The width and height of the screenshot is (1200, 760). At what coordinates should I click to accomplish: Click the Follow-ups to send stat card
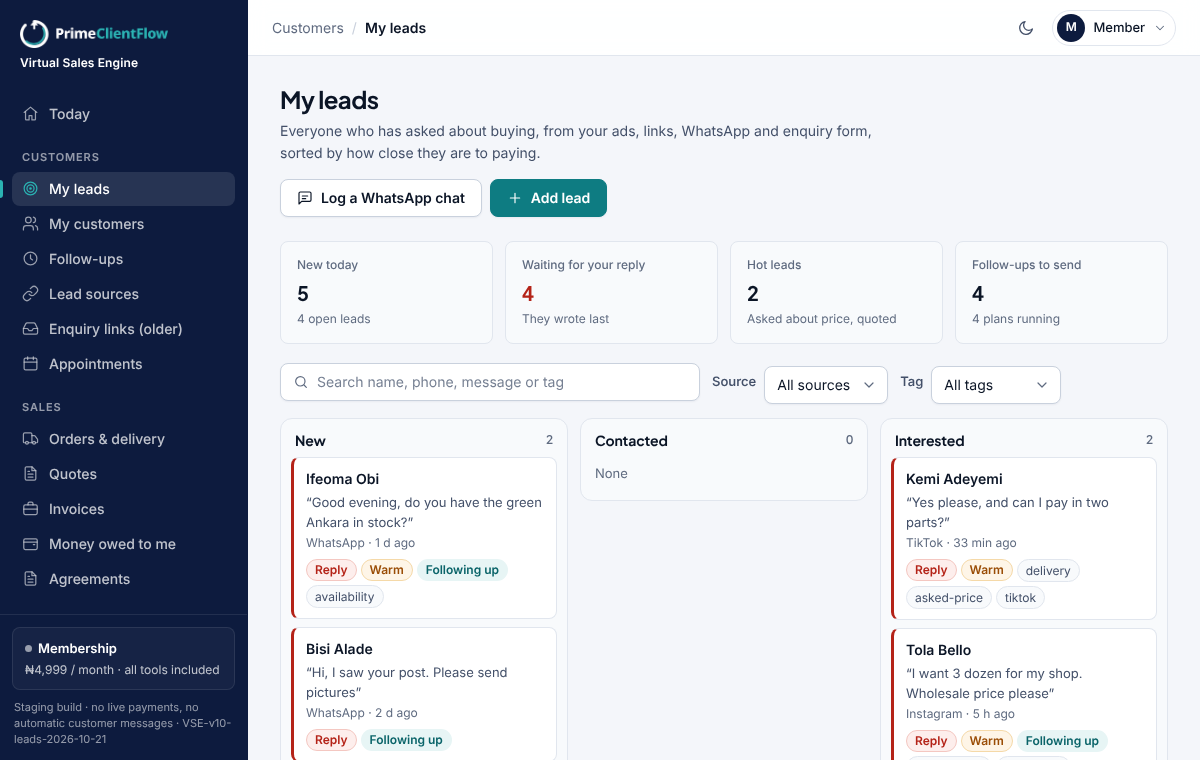tap(1061, 292)
